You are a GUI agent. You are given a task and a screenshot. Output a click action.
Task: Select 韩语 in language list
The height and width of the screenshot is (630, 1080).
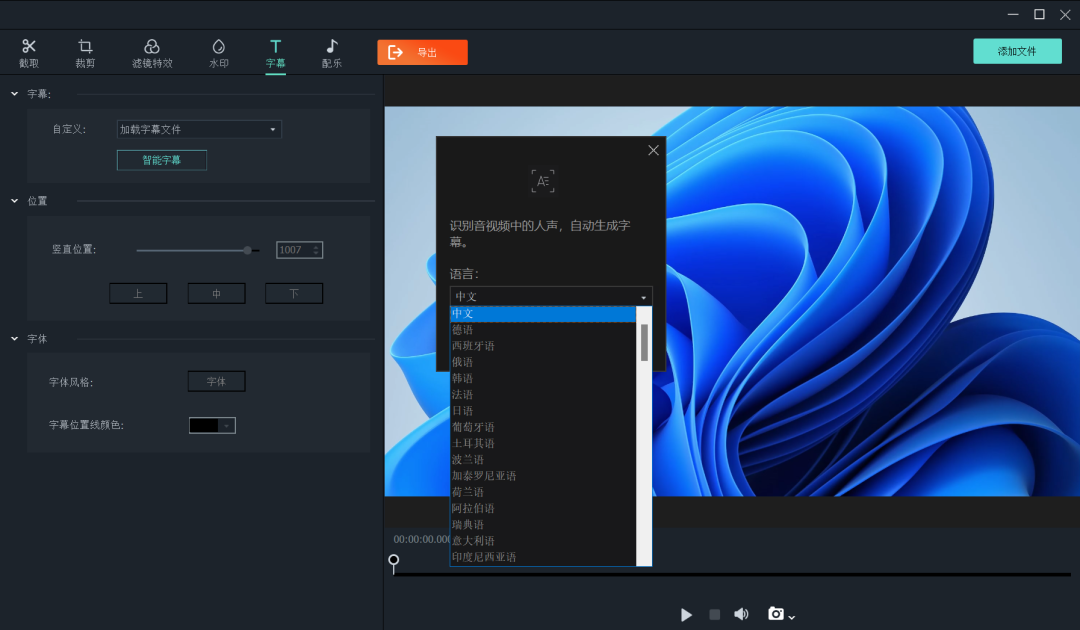coord(543,378)
